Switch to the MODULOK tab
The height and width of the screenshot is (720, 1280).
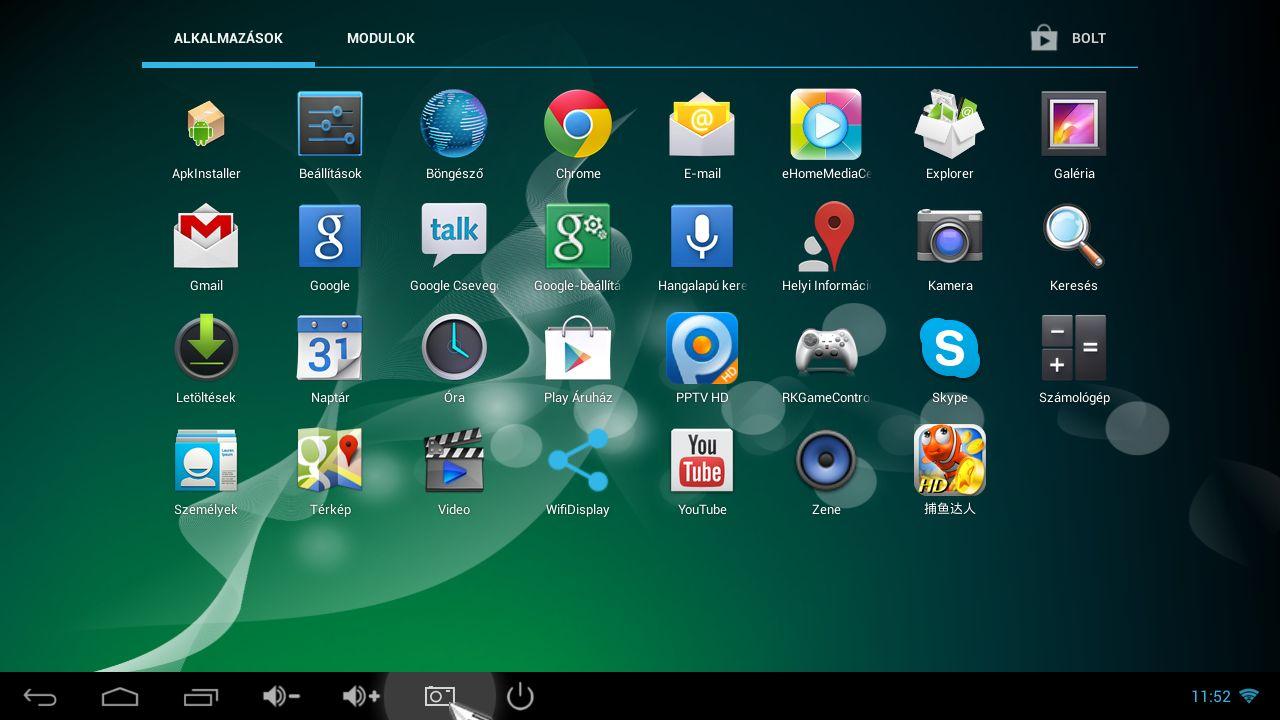(x=381, y=38)
